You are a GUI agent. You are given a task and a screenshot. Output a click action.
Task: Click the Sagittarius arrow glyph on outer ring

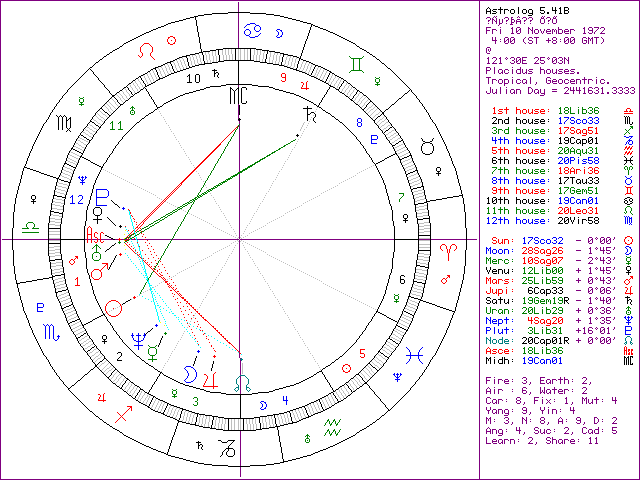(124, 410)
